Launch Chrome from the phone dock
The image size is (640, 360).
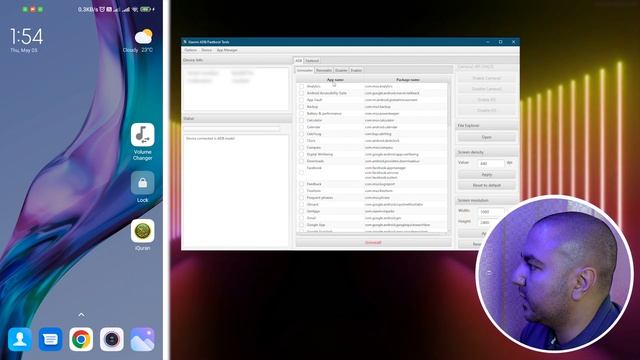tap(81, 339)
